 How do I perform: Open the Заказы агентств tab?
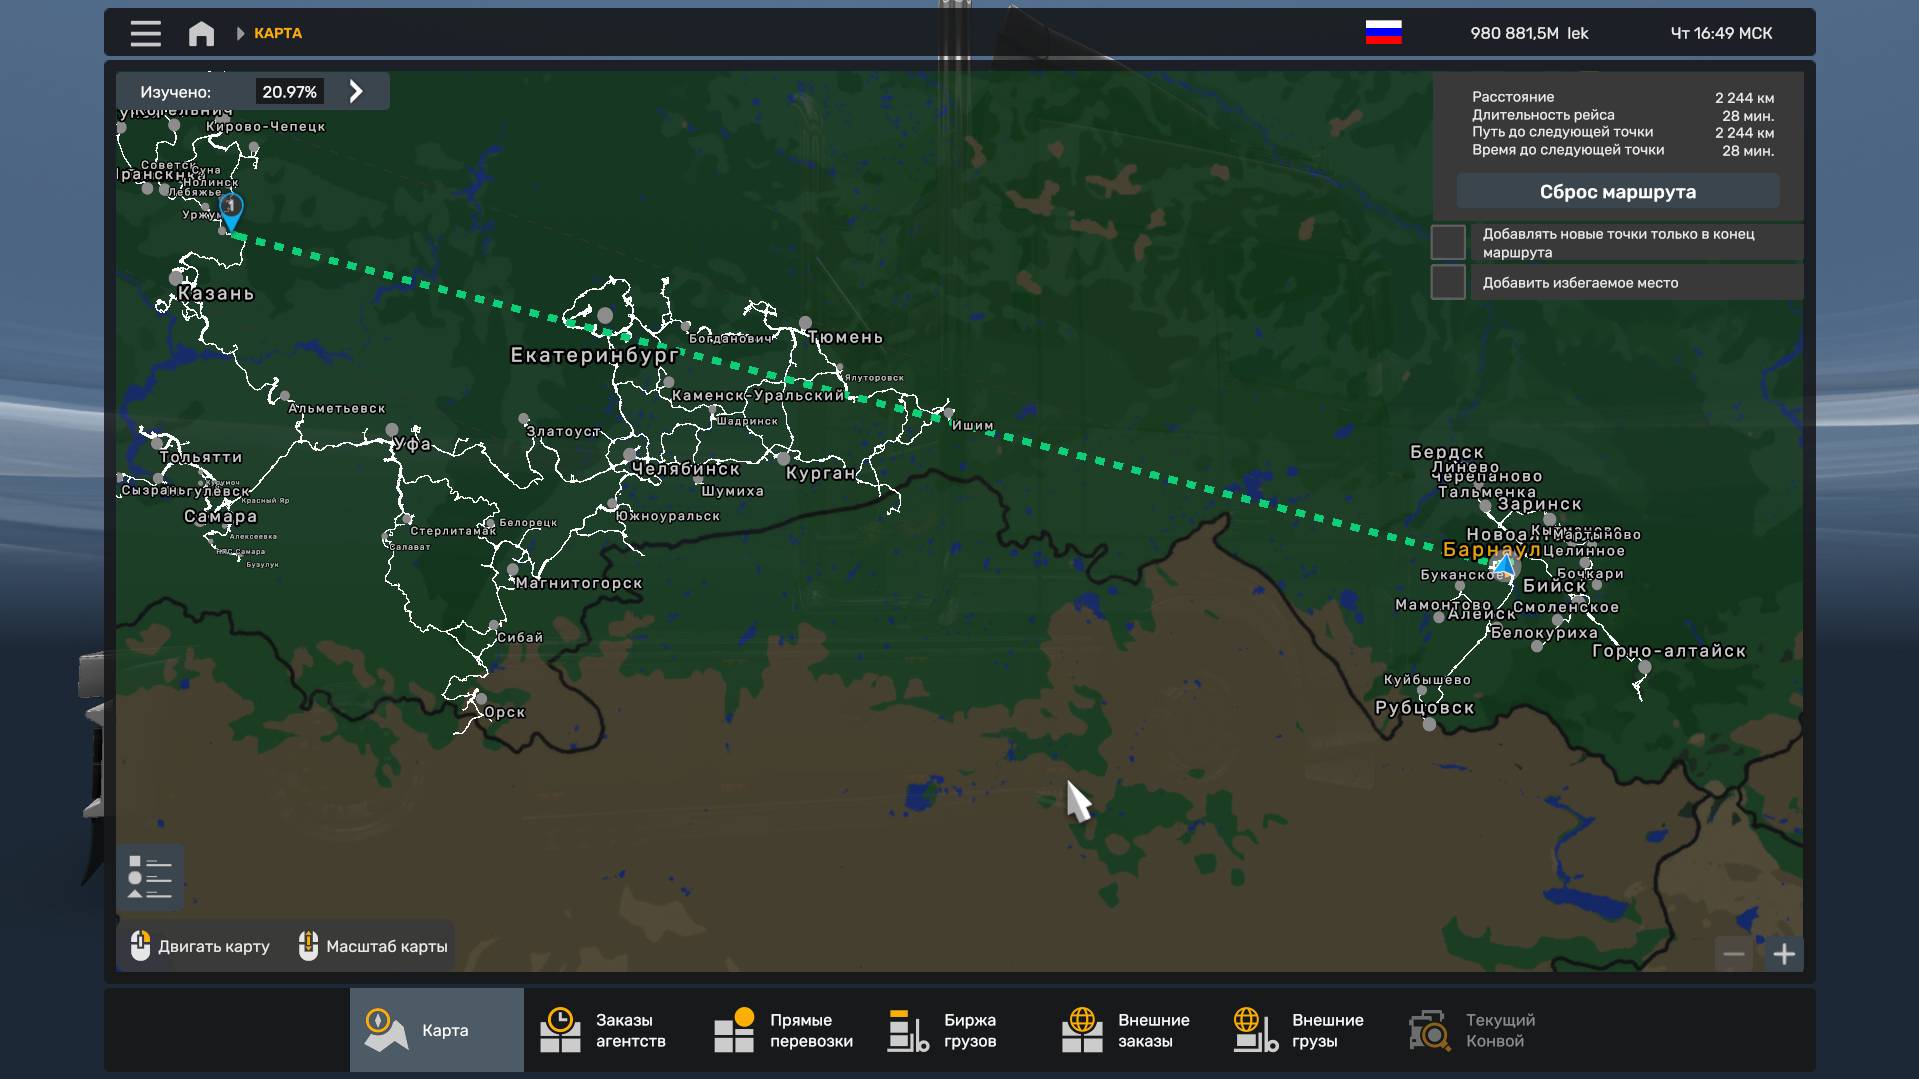[x=611, y=1030]
